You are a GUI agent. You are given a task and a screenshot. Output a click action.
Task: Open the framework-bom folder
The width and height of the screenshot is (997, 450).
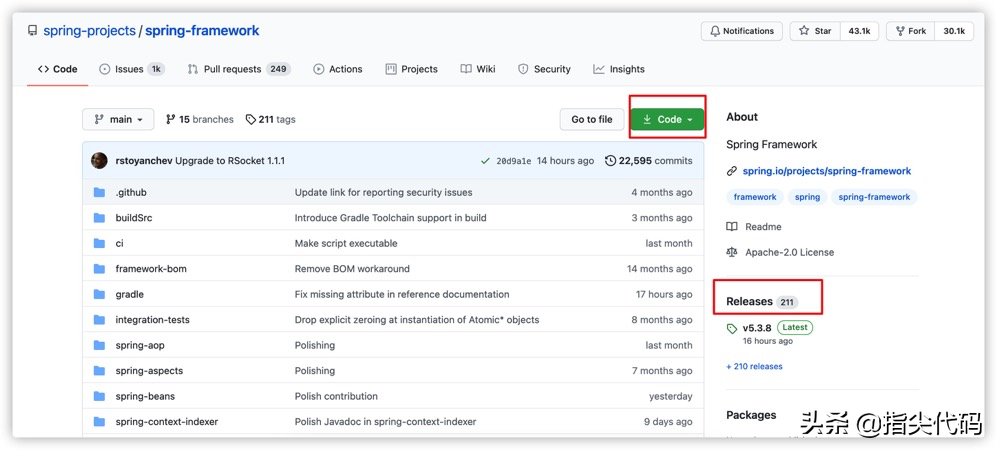[x=151, y=269]
